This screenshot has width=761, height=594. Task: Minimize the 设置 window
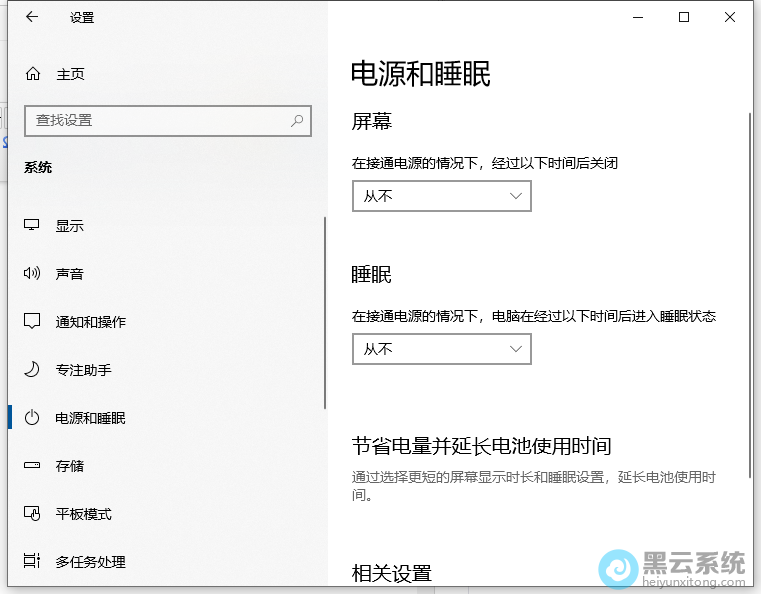638,17
